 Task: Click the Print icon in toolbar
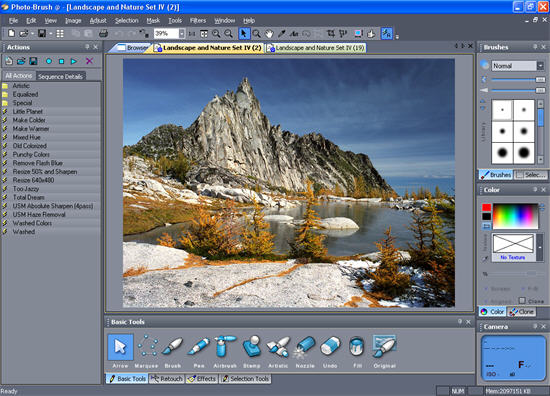click(103, 34)
